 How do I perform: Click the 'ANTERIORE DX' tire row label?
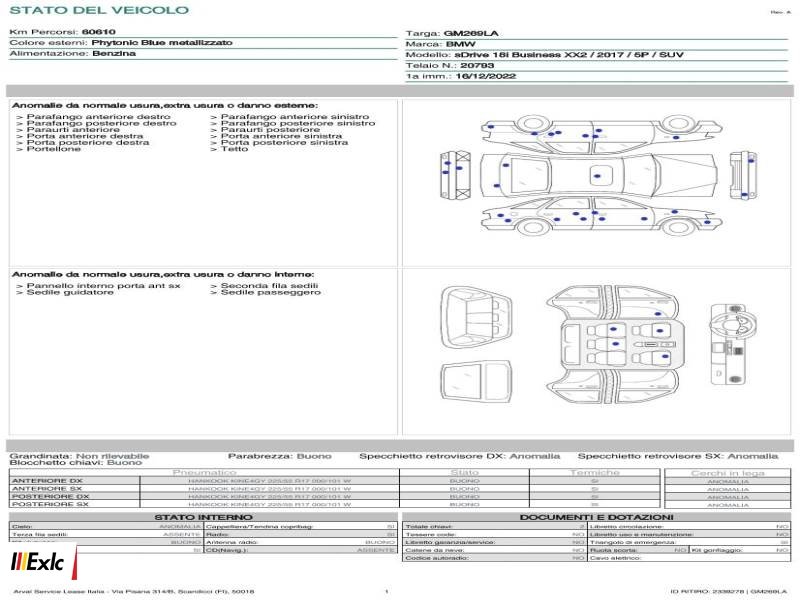pos(47,481)
